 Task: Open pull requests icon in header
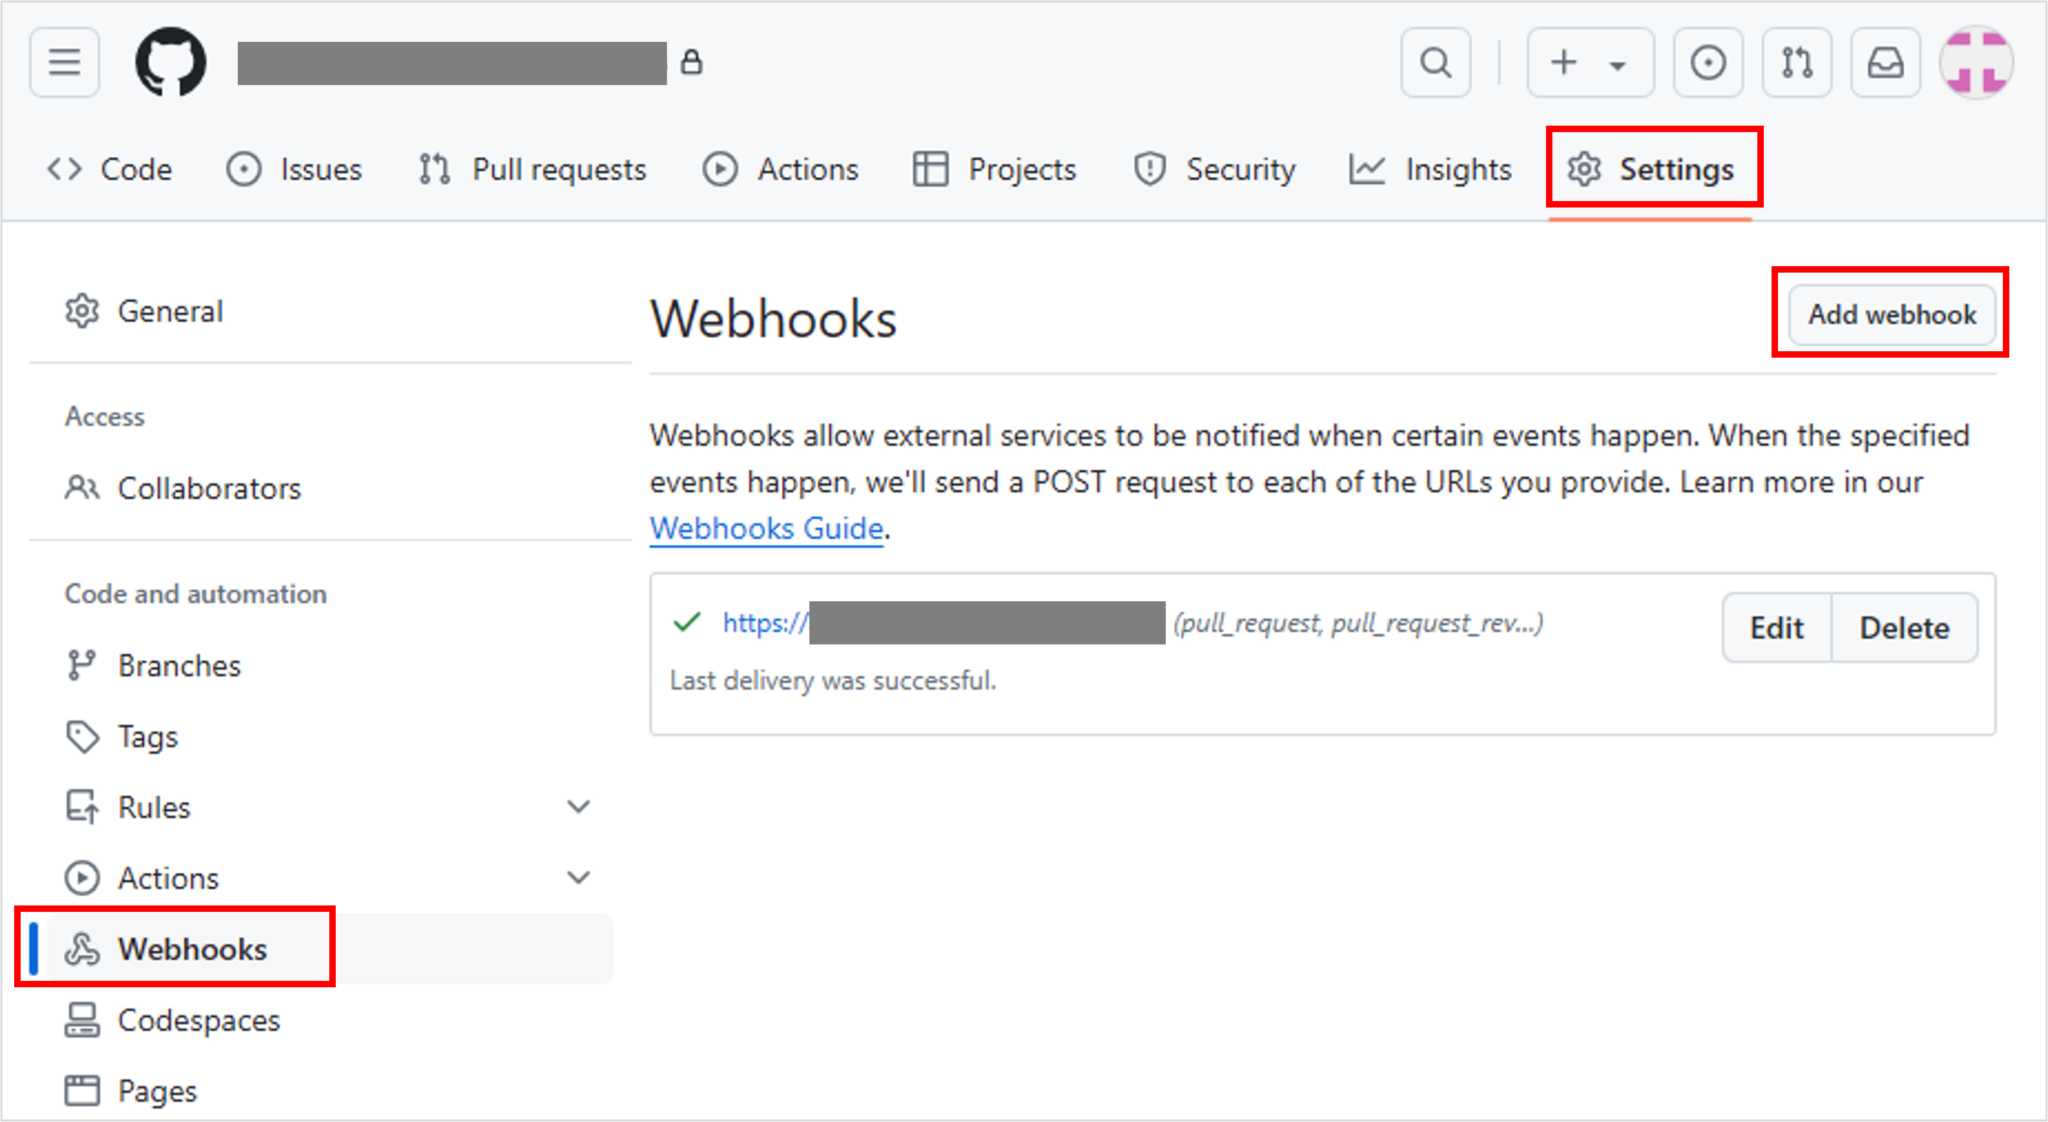pyautogui.click(x=1796, y=63)
